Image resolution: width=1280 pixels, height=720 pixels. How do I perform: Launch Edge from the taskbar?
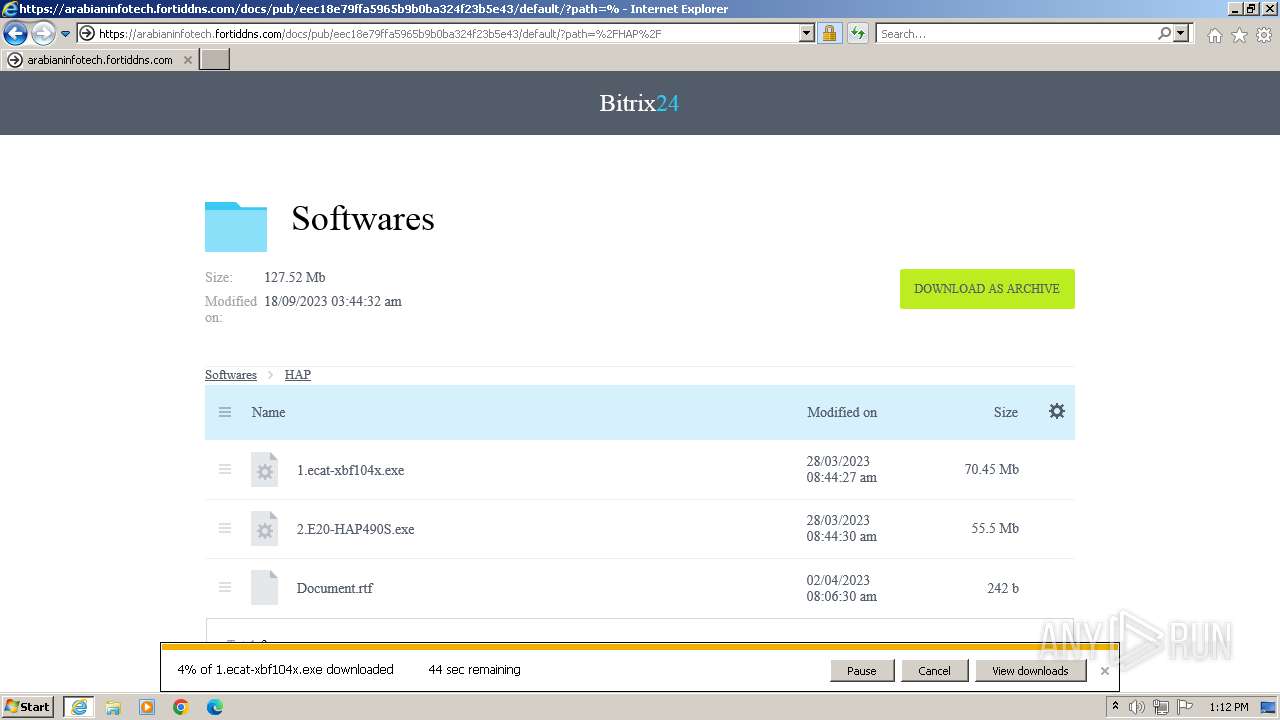coord(215,707)
